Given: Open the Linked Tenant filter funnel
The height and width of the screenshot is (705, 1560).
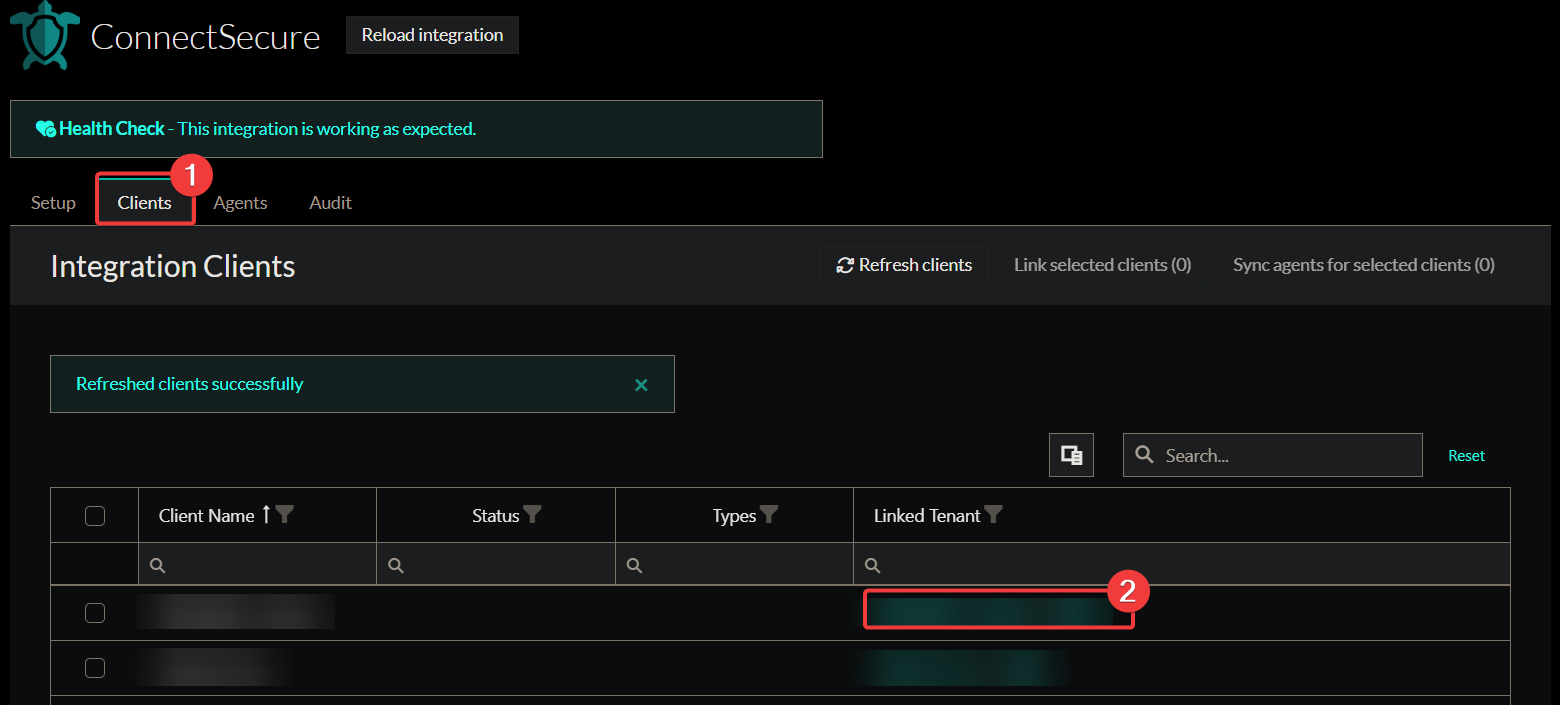Looking at the screenshot, I should (x=993, y=514).
